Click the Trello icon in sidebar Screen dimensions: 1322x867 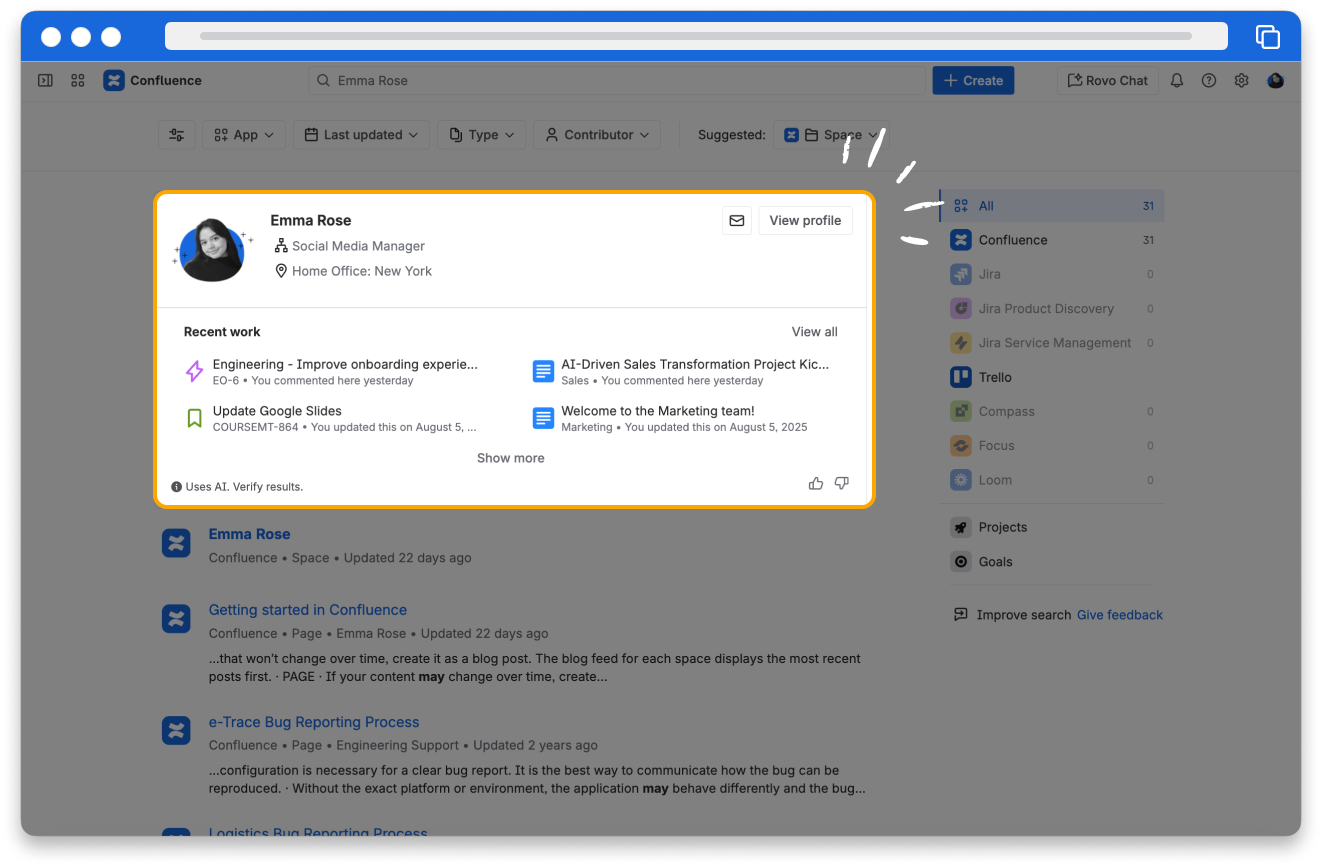[961, 377]
